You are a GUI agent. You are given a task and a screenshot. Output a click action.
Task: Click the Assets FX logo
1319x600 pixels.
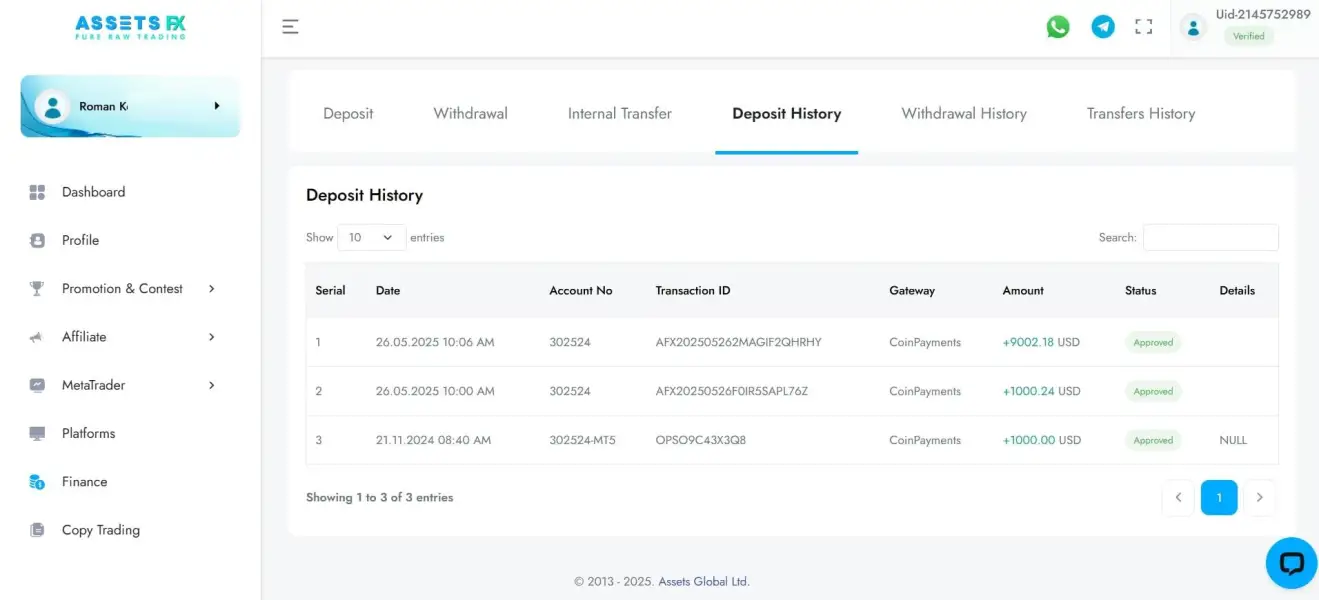(130, 27)
